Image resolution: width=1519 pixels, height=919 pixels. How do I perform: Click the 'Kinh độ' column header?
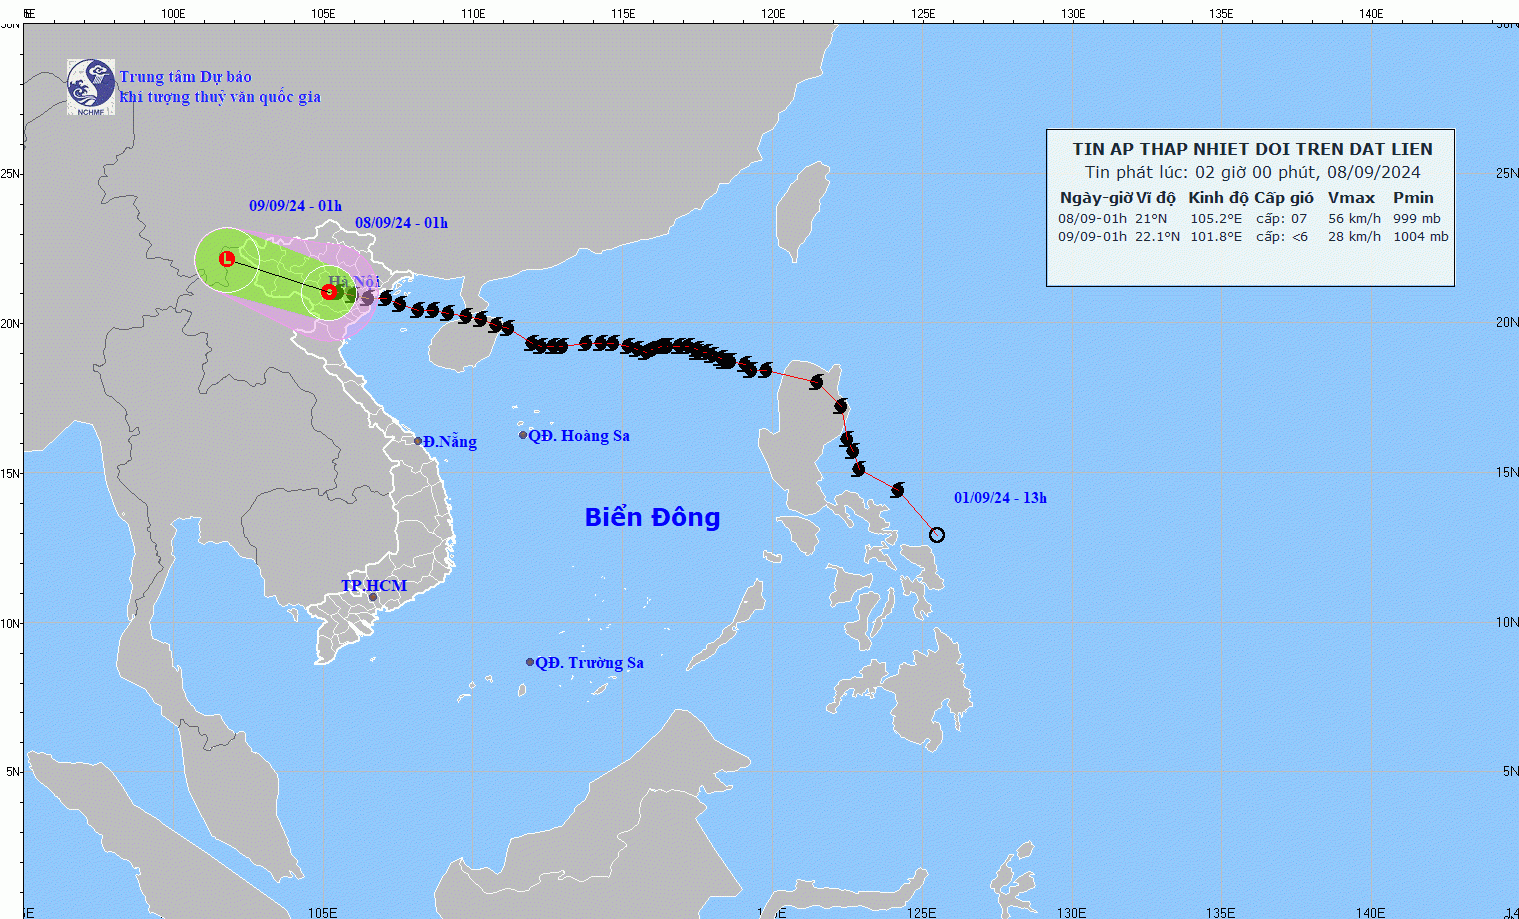(x=1218, y=198)
